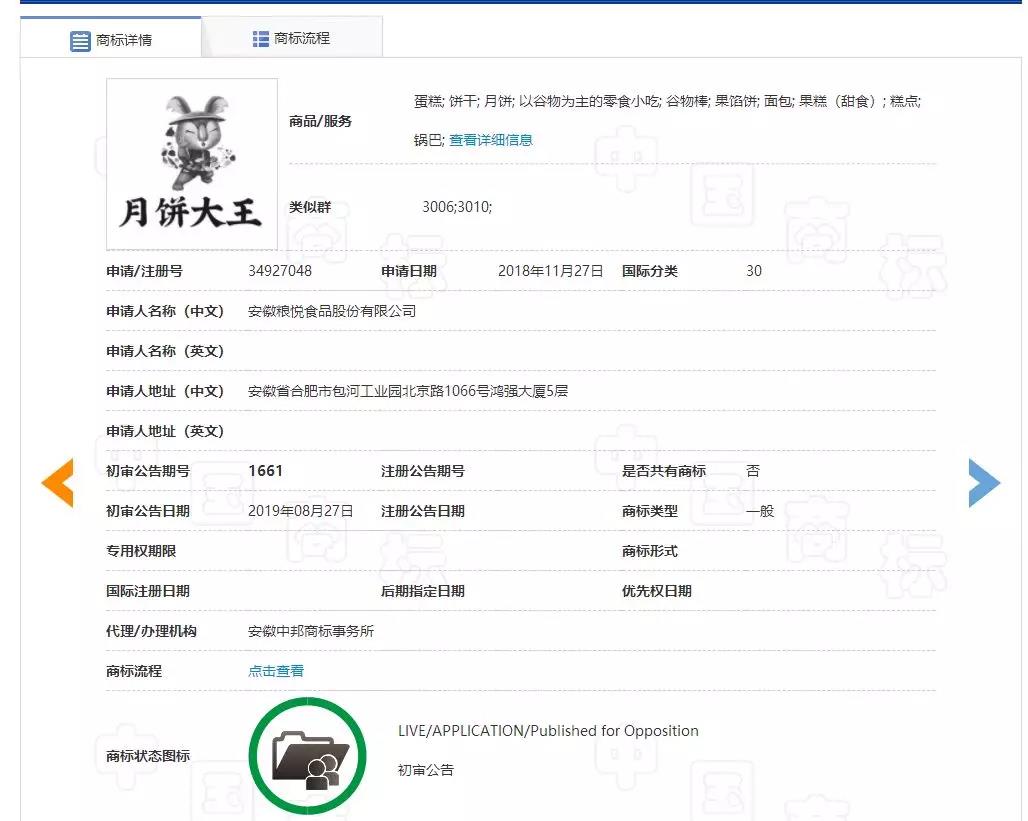Click the 商标详情 tab document icon
Screen dimensions: 1028x821
[x=80, y=41]
